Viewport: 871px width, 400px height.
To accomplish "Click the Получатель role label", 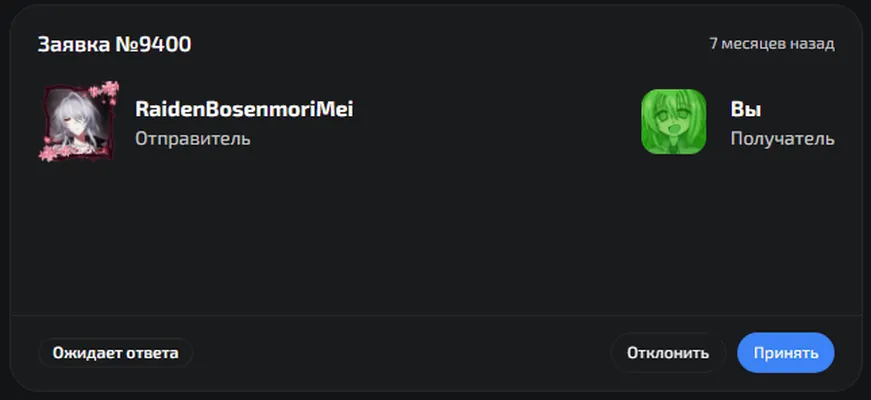I will pos(782,138).
